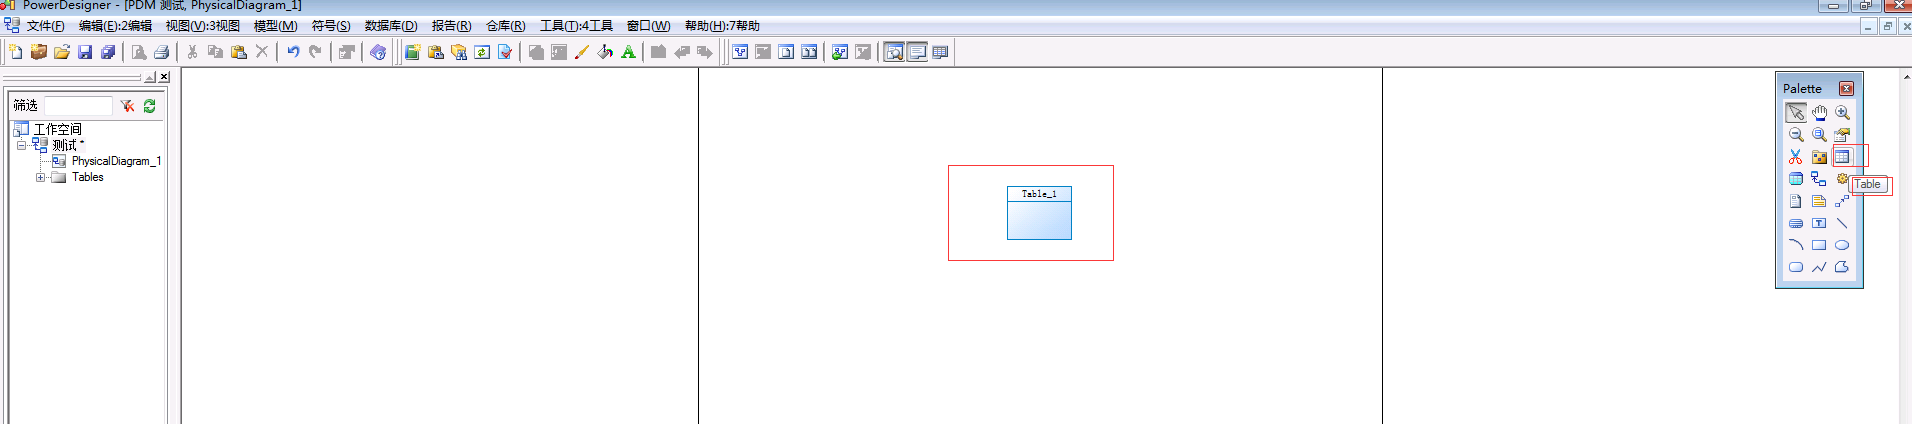Select the Reference tool in Palette
Viewport: 1912px width, 424px height.
[1819, 179]
